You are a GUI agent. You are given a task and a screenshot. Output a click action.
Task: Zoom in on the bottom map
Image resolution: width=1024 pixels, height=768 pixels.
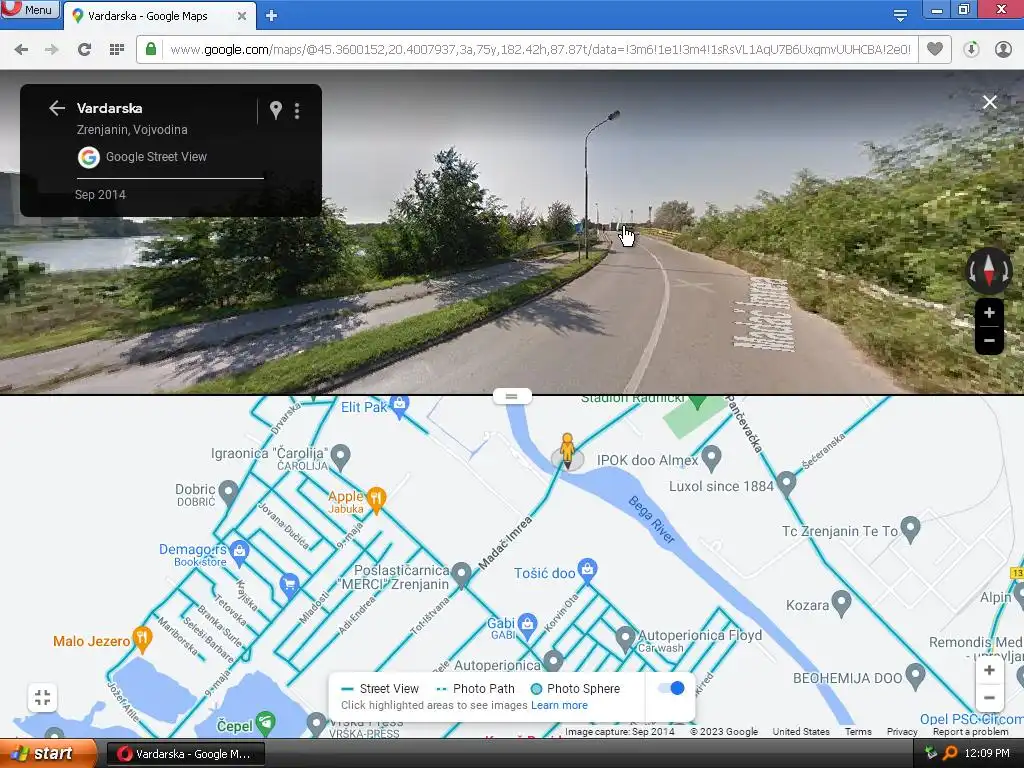pyautogui.click(x=989, y=670)
